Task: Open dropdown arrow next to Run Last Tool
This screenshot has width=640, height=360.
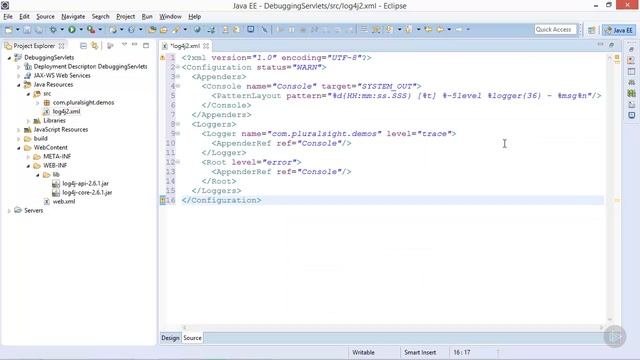Action: [x=100, y=29]
